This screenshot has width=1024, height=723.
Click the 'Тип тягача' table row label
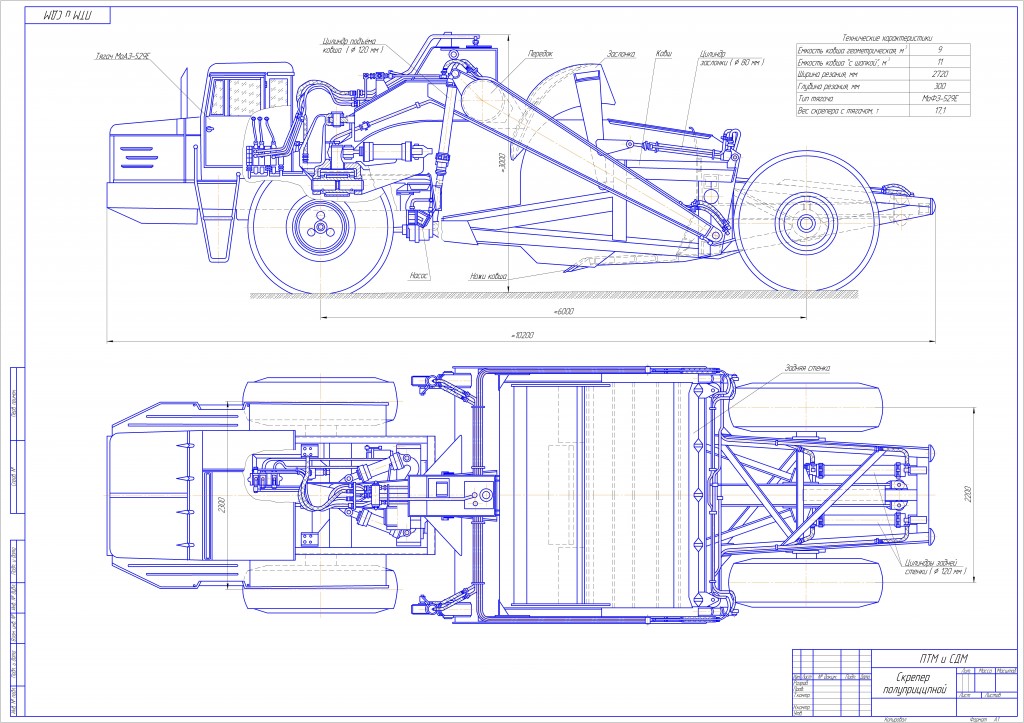[x=816, y=99]
